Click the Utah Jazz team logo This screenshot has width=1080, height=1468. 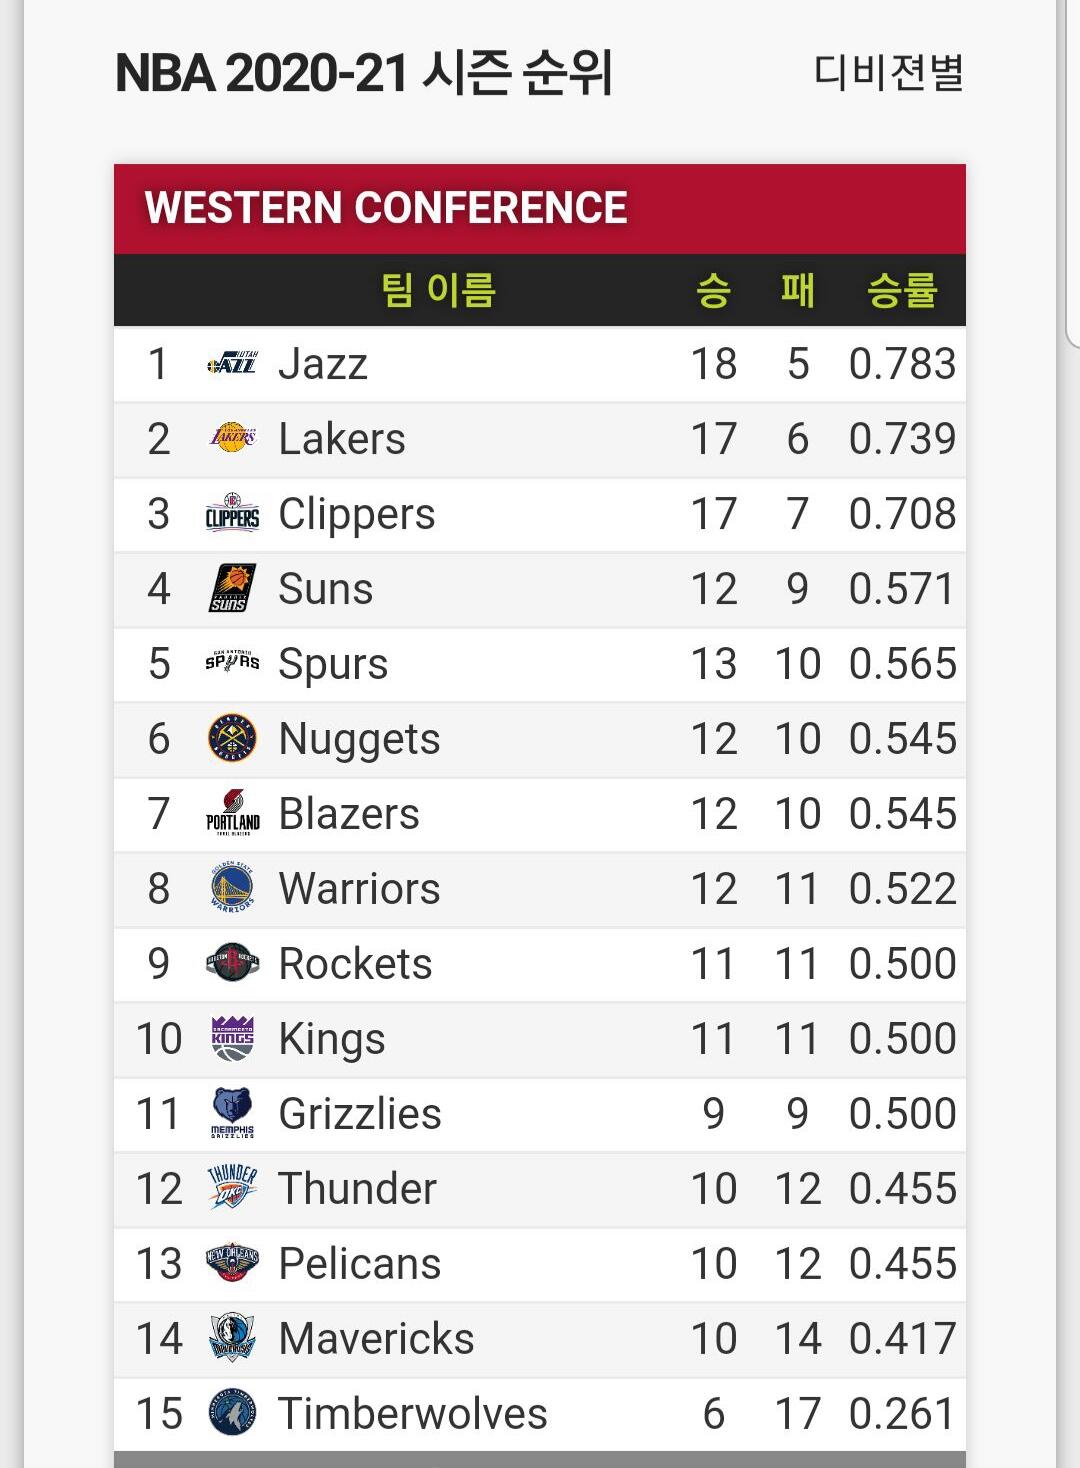coord(232,364)
